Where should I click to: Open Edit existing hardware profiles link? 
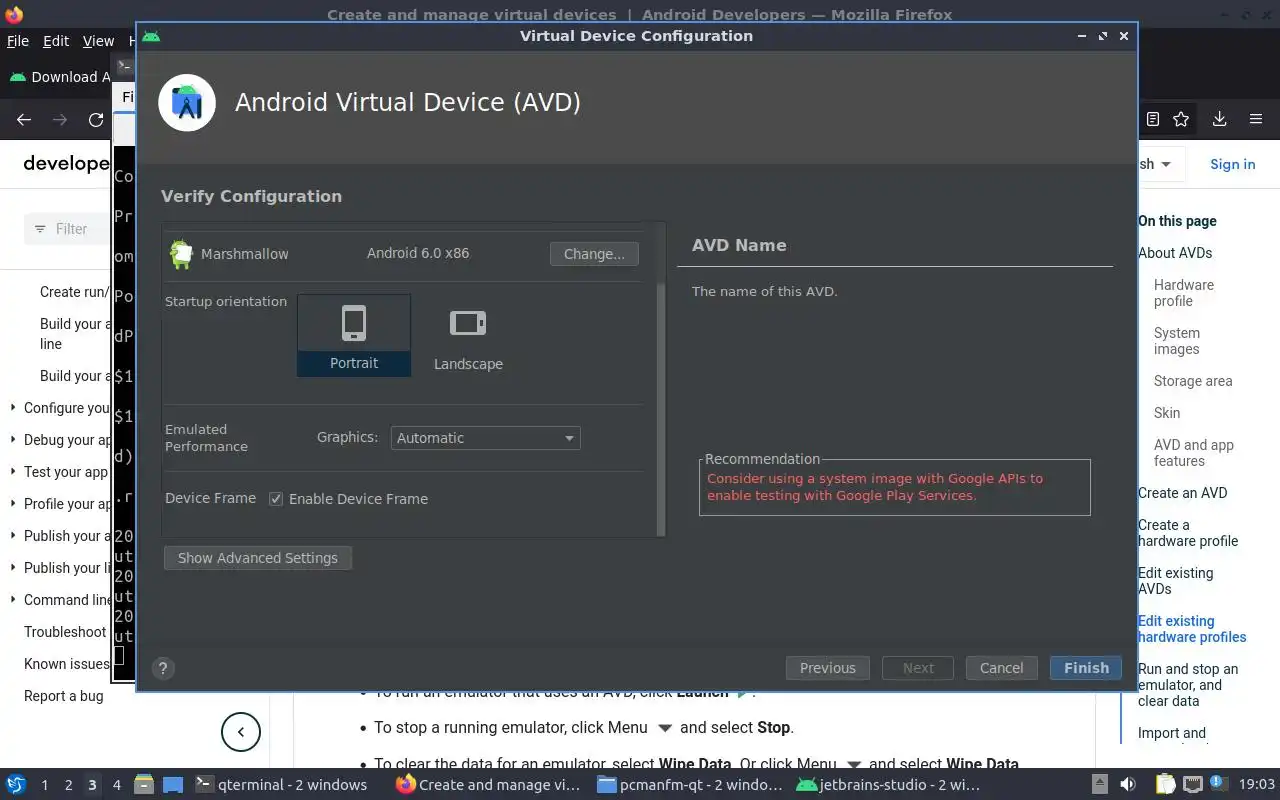point(1192,629)
